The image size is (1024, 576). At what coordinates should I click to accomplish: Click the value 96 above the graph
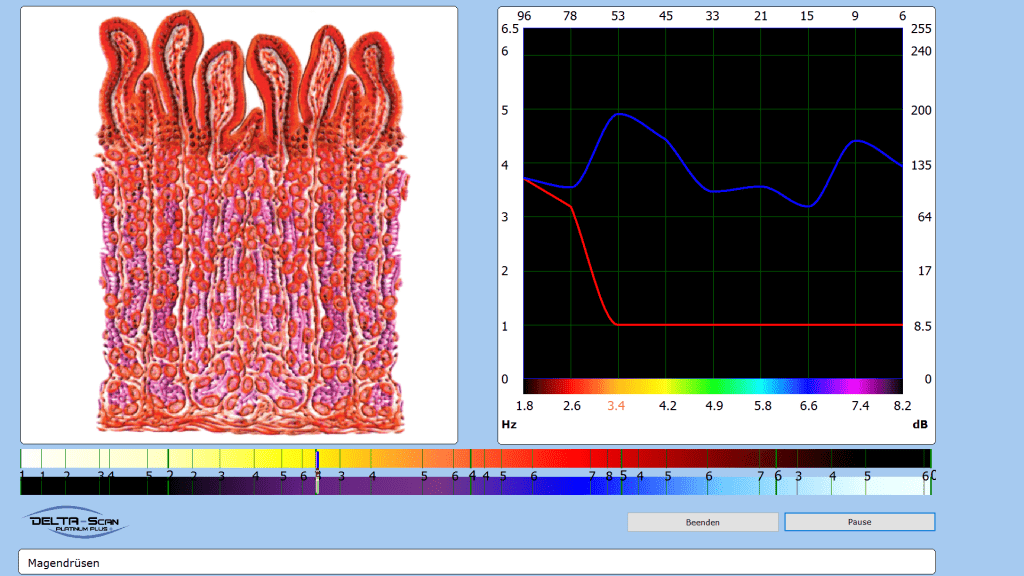(524, 16)
